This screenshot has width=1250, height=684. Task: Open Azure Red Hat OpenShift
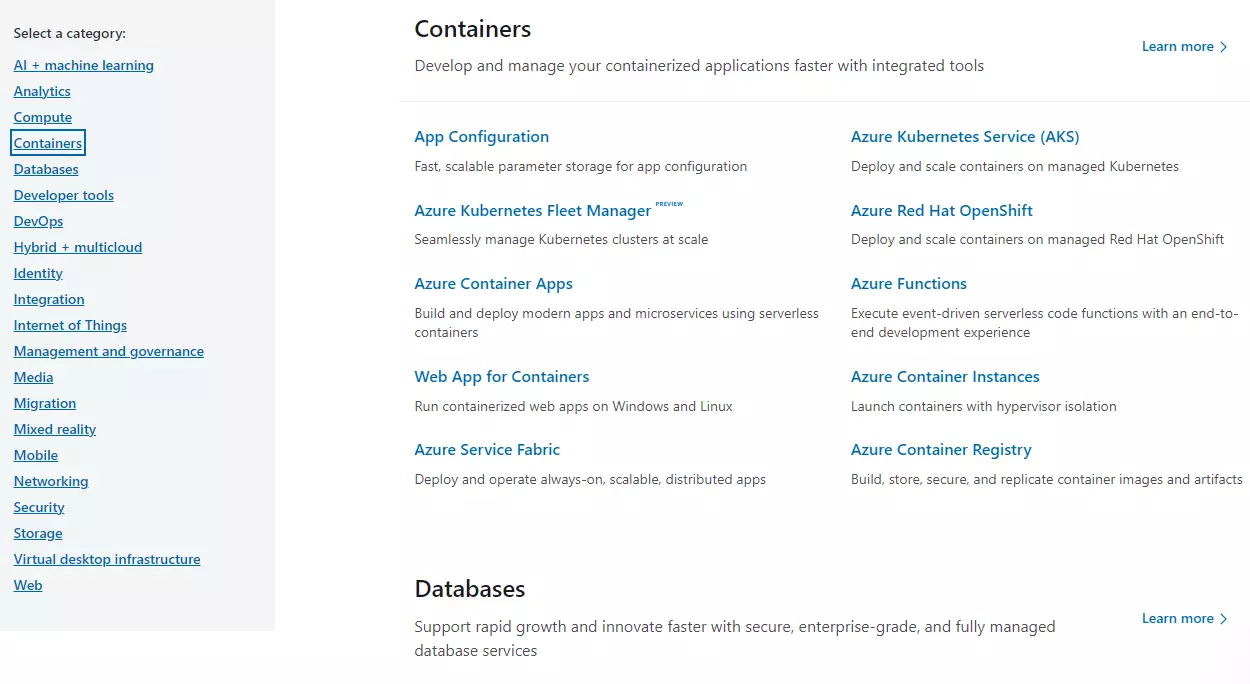(941, 210)
